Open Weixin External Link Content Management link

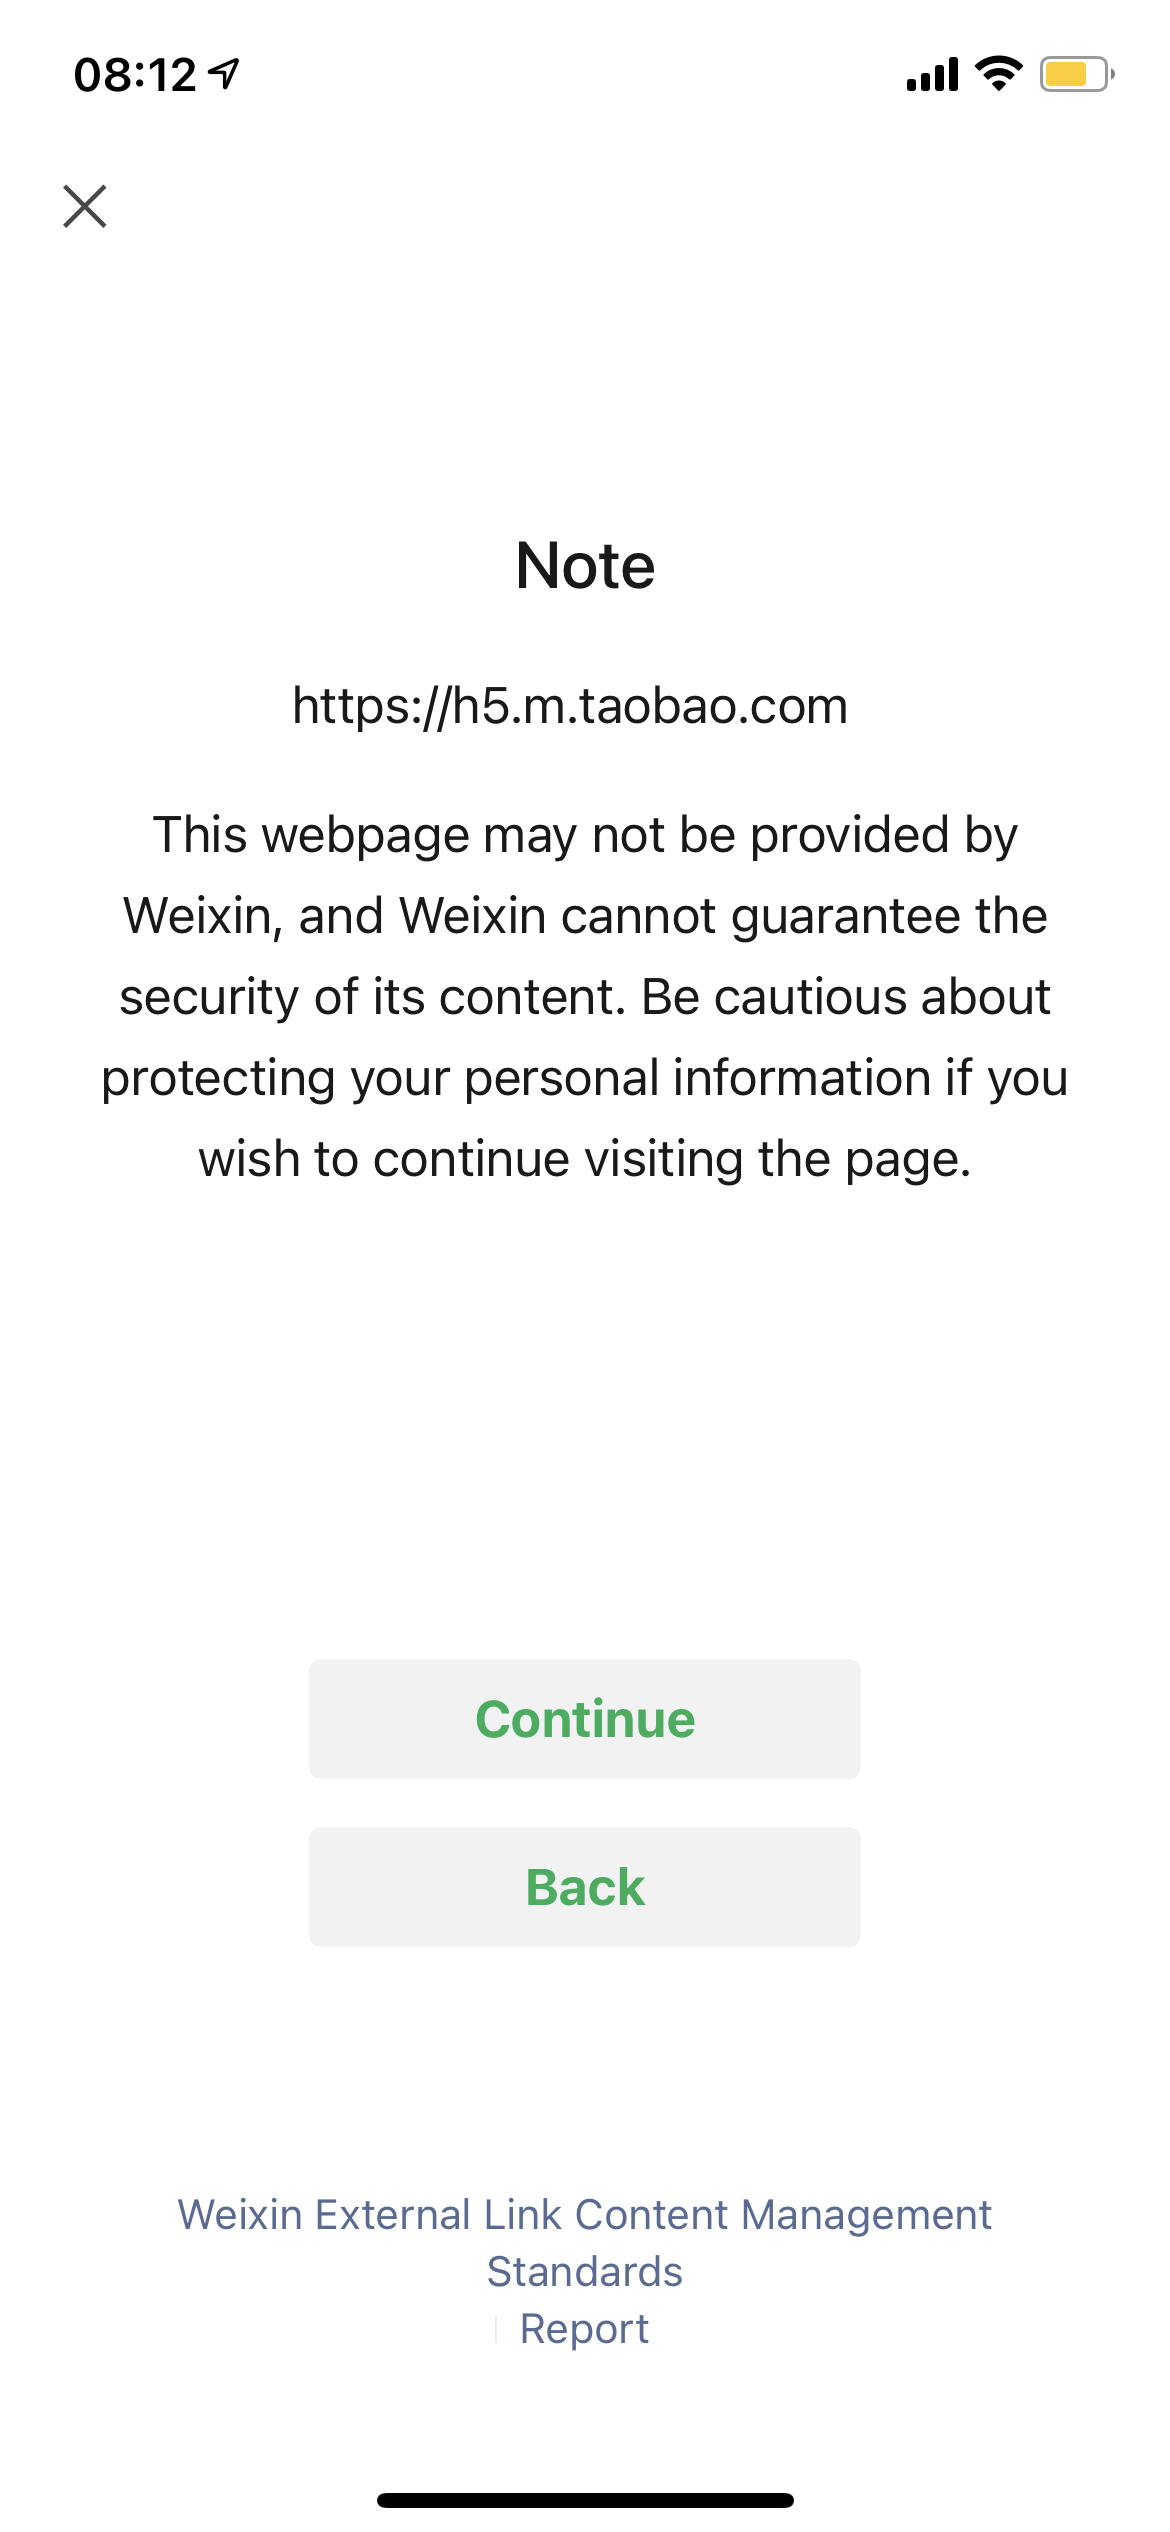pos(585,2215)
